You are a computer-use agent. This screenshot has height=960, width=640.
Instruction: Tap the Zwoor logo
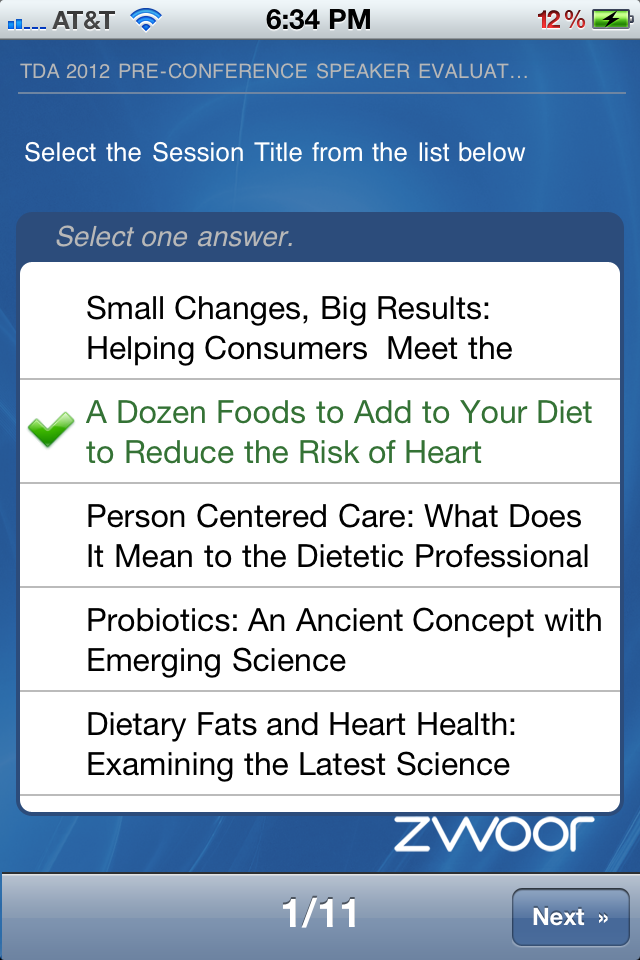tap(493, 833)
